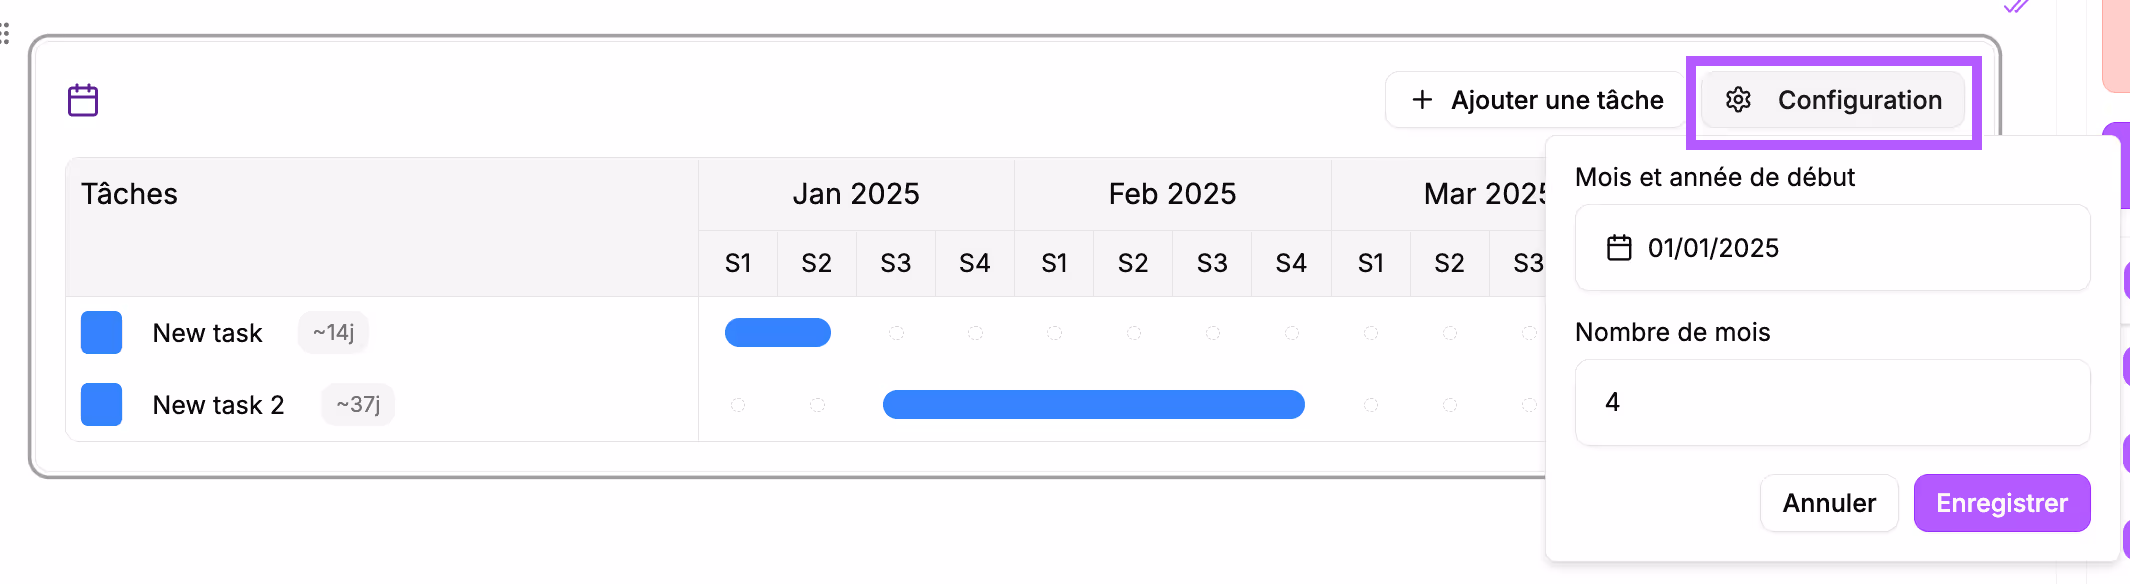Click the Tâches column header
2130x584 pixels.
(x=129, y=193)
